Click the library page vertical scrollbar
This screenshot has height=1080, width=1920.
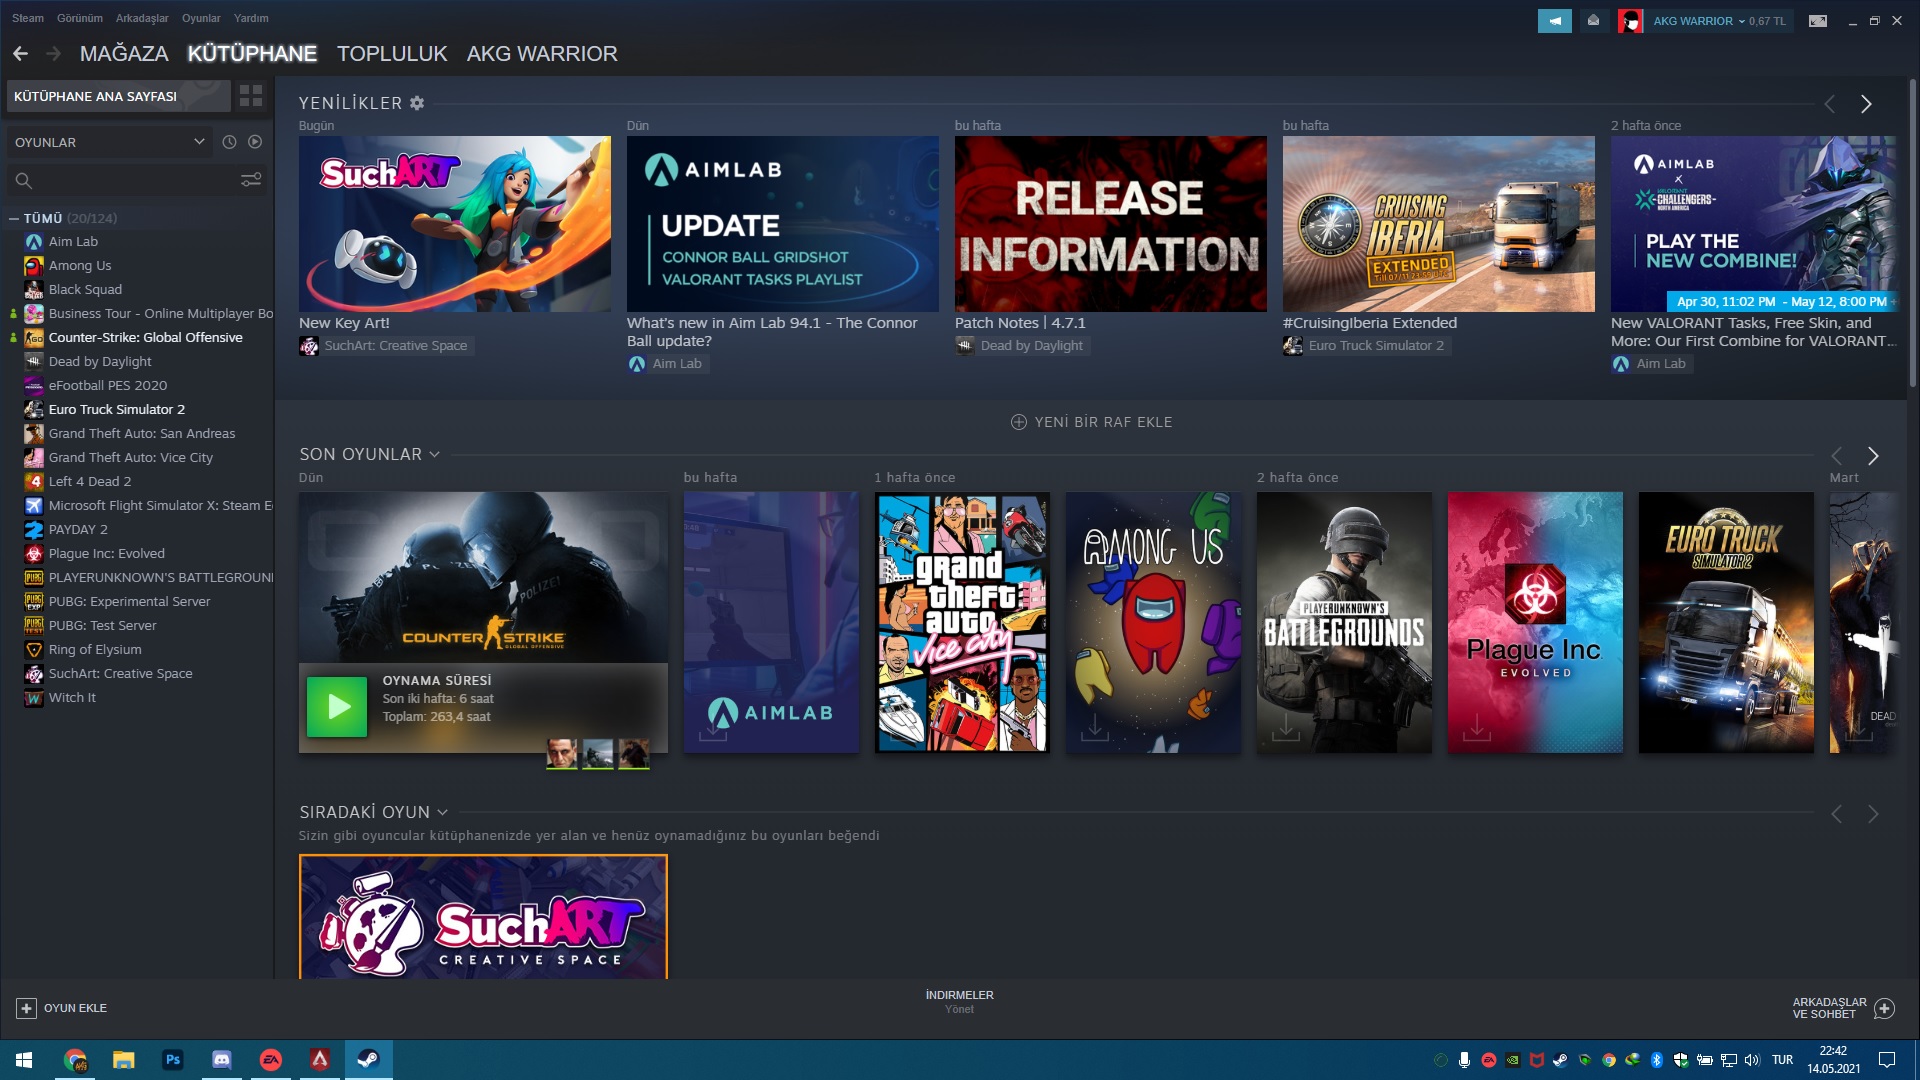tap(1913, 232)
